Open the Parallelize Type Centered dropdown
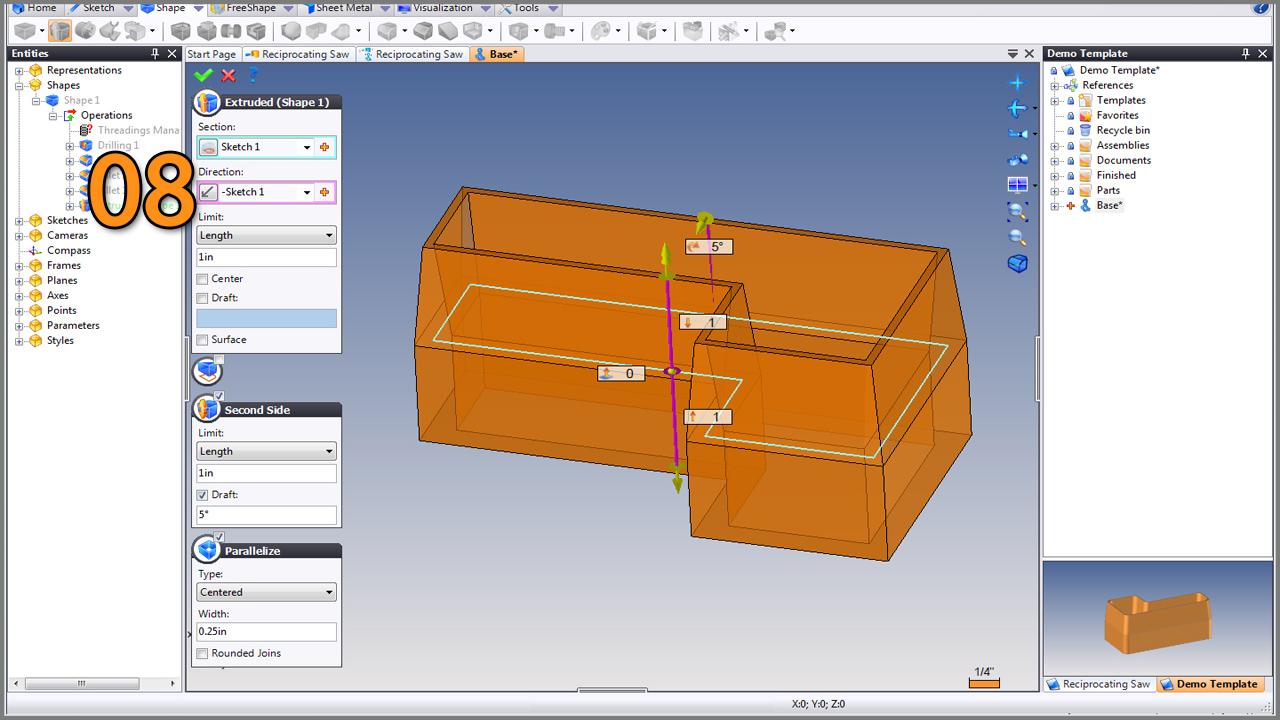1280x720 pixels. tap(266, 592)
